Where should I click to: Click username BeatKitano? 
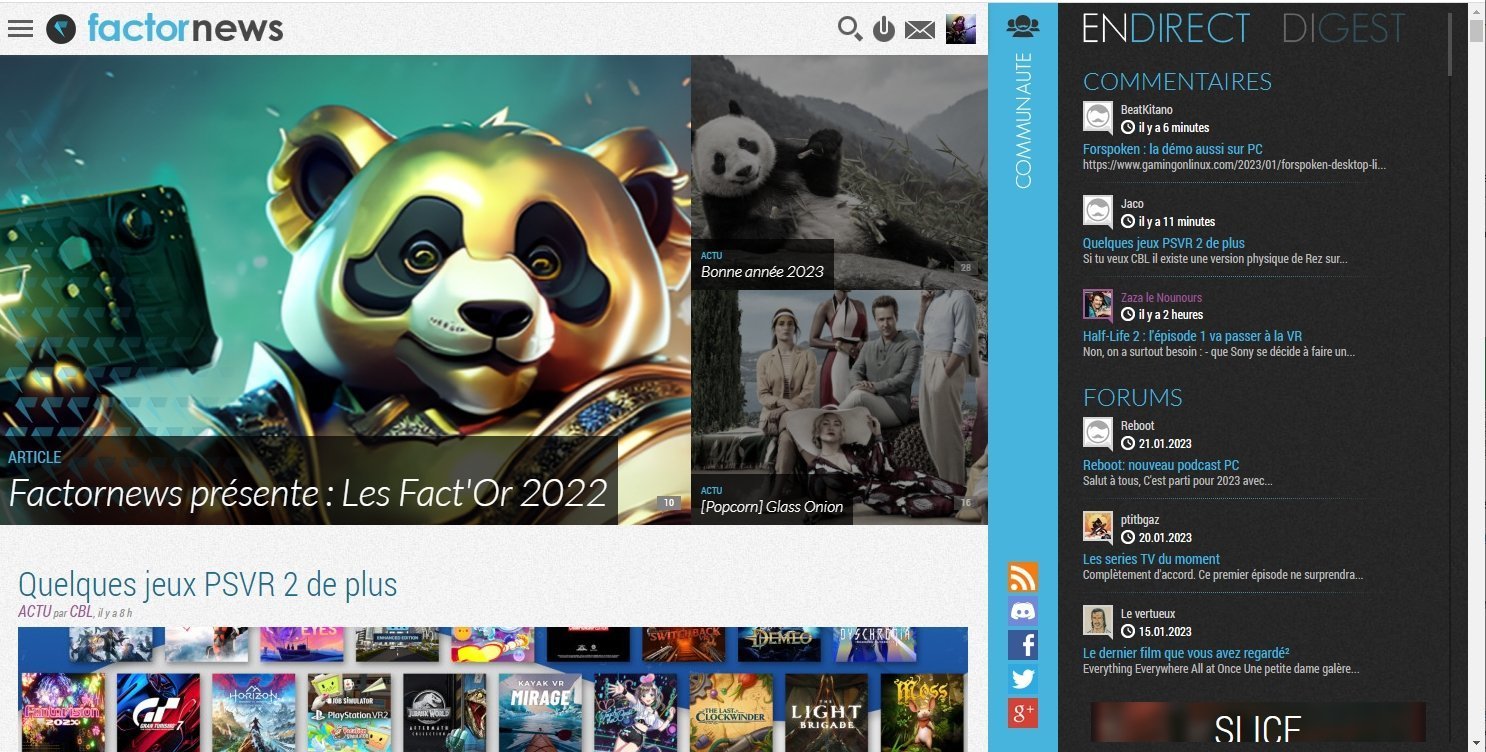tap(1146, 110)
